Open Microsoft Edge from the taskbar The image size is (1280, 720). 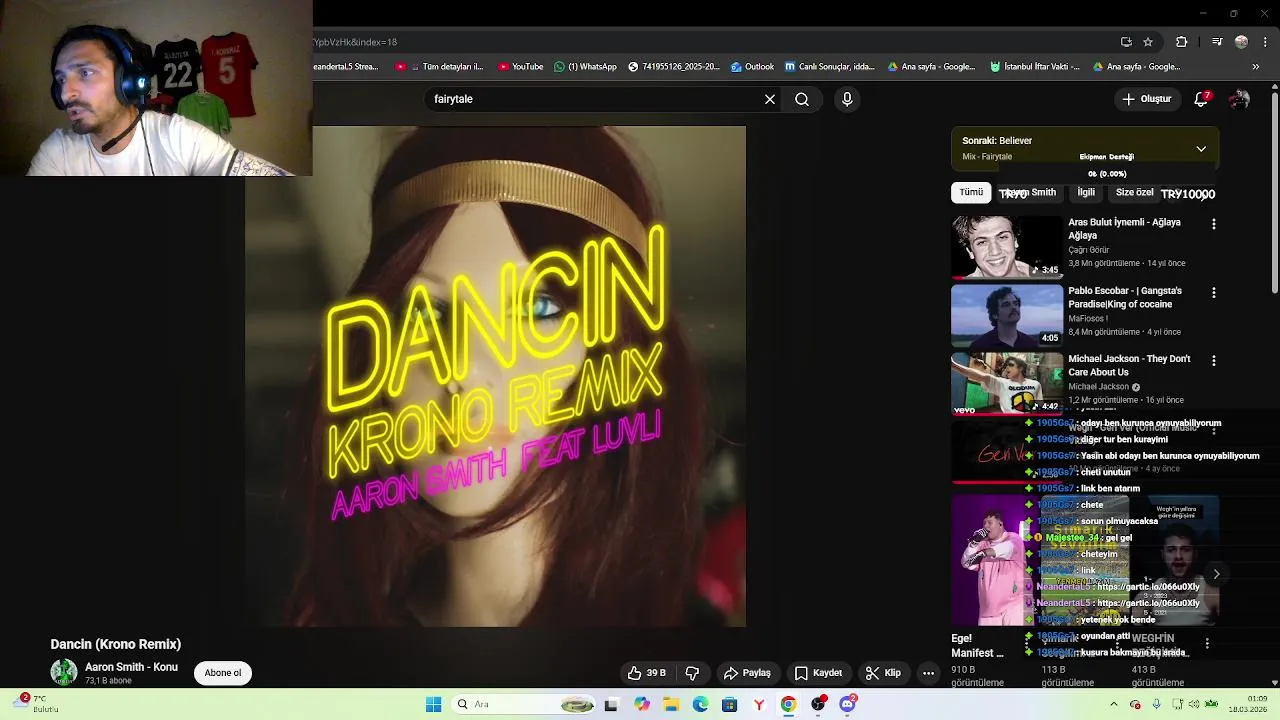pos(700,705)
